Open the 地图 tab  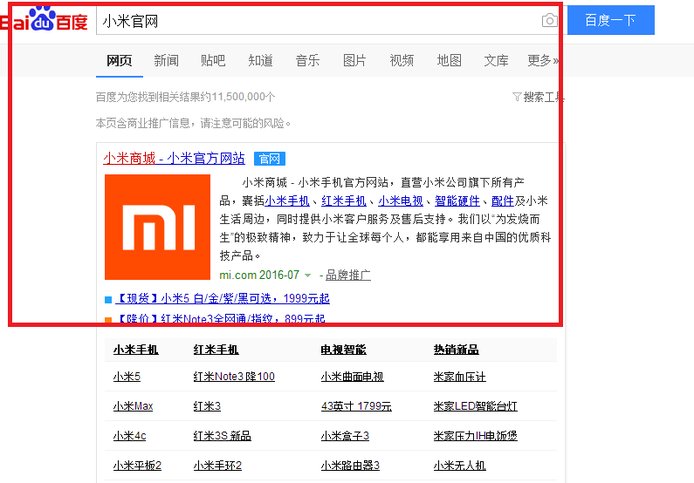[x=449, y=61]
